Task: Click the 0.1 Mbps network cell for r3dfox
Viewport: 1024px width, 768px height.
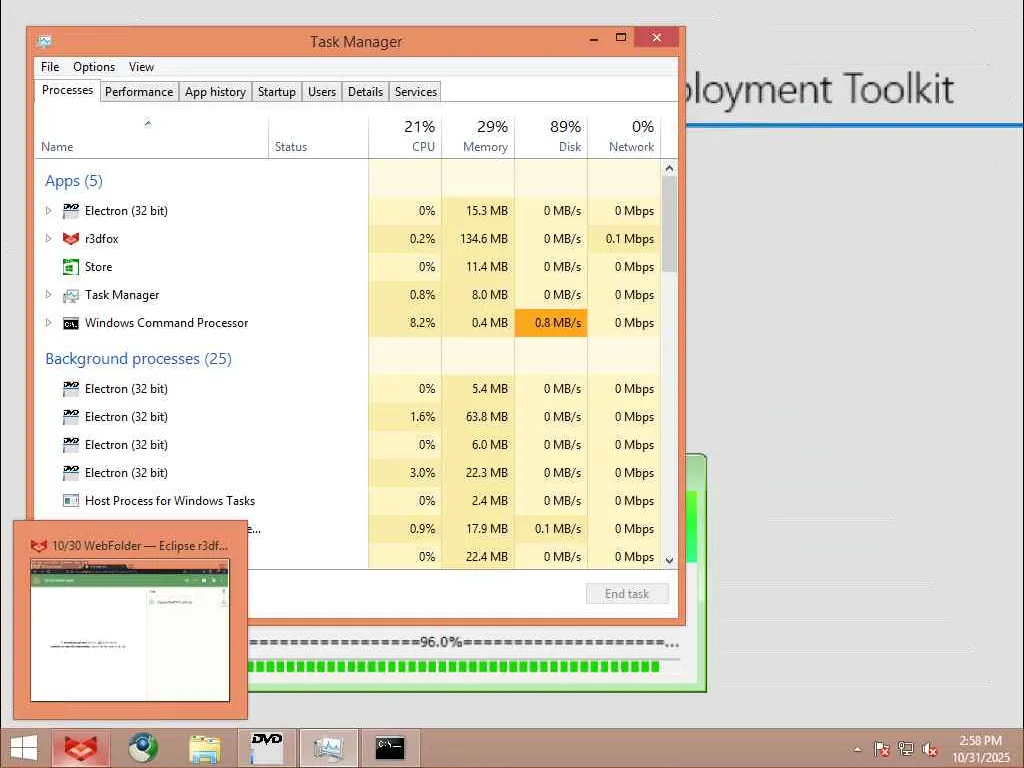Action: click(x=624, y=238)
